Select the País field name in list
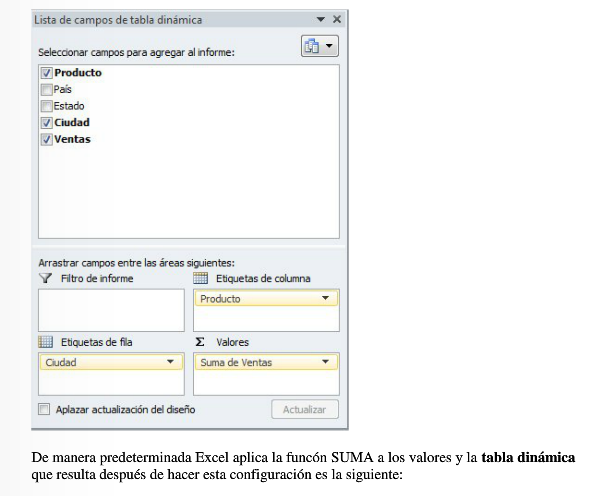Image resolution: width=611 pixels, height=496 pixels. pos(63,89)
